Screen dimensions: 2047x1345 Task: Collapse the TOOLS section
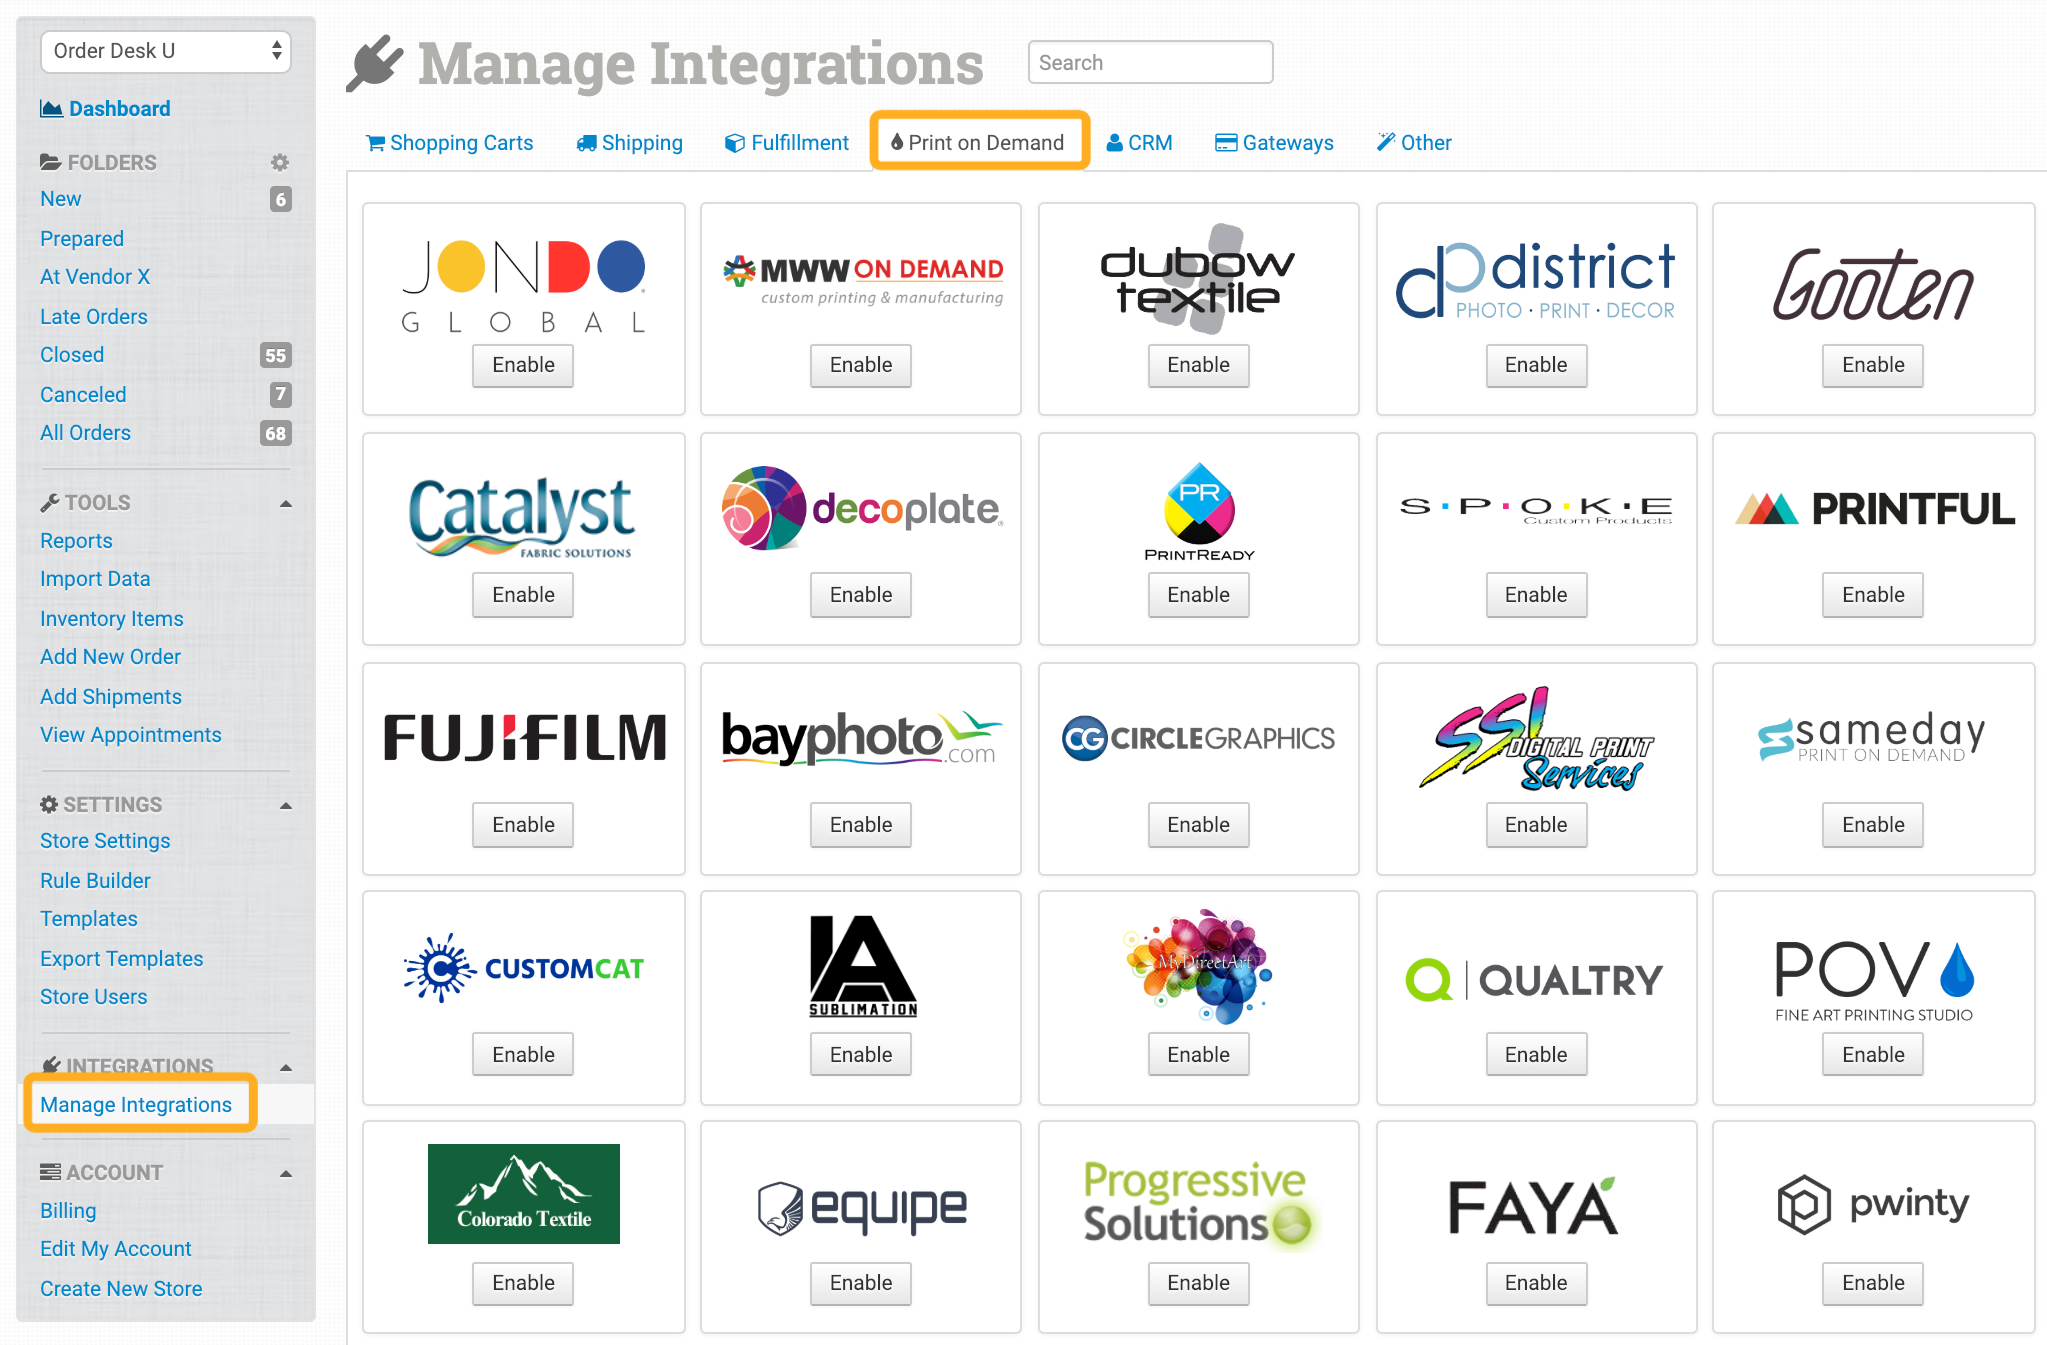[x=287, y=503]
